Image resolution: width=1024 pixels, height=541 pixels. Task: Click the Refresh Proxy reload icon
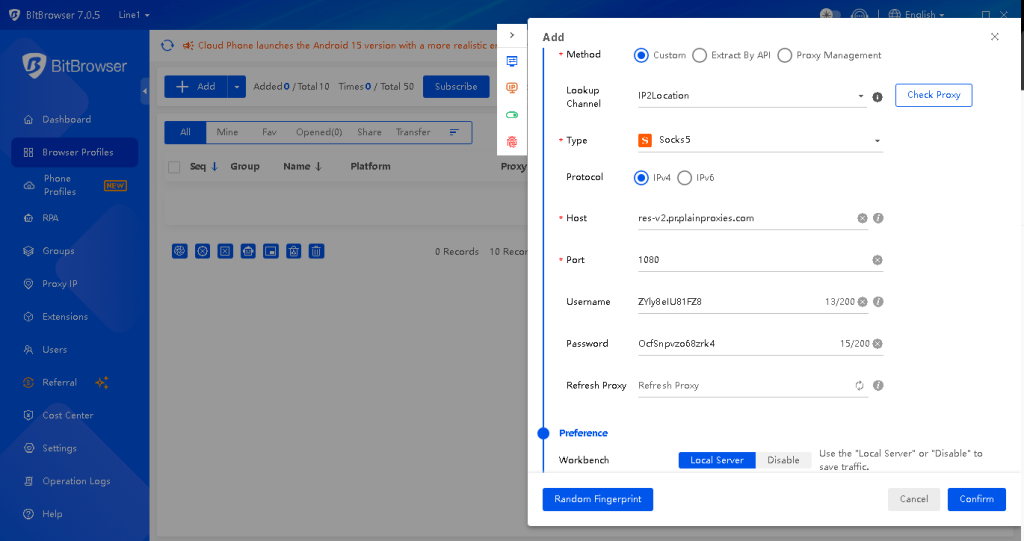pyautogui.click(x=859, y=385)
